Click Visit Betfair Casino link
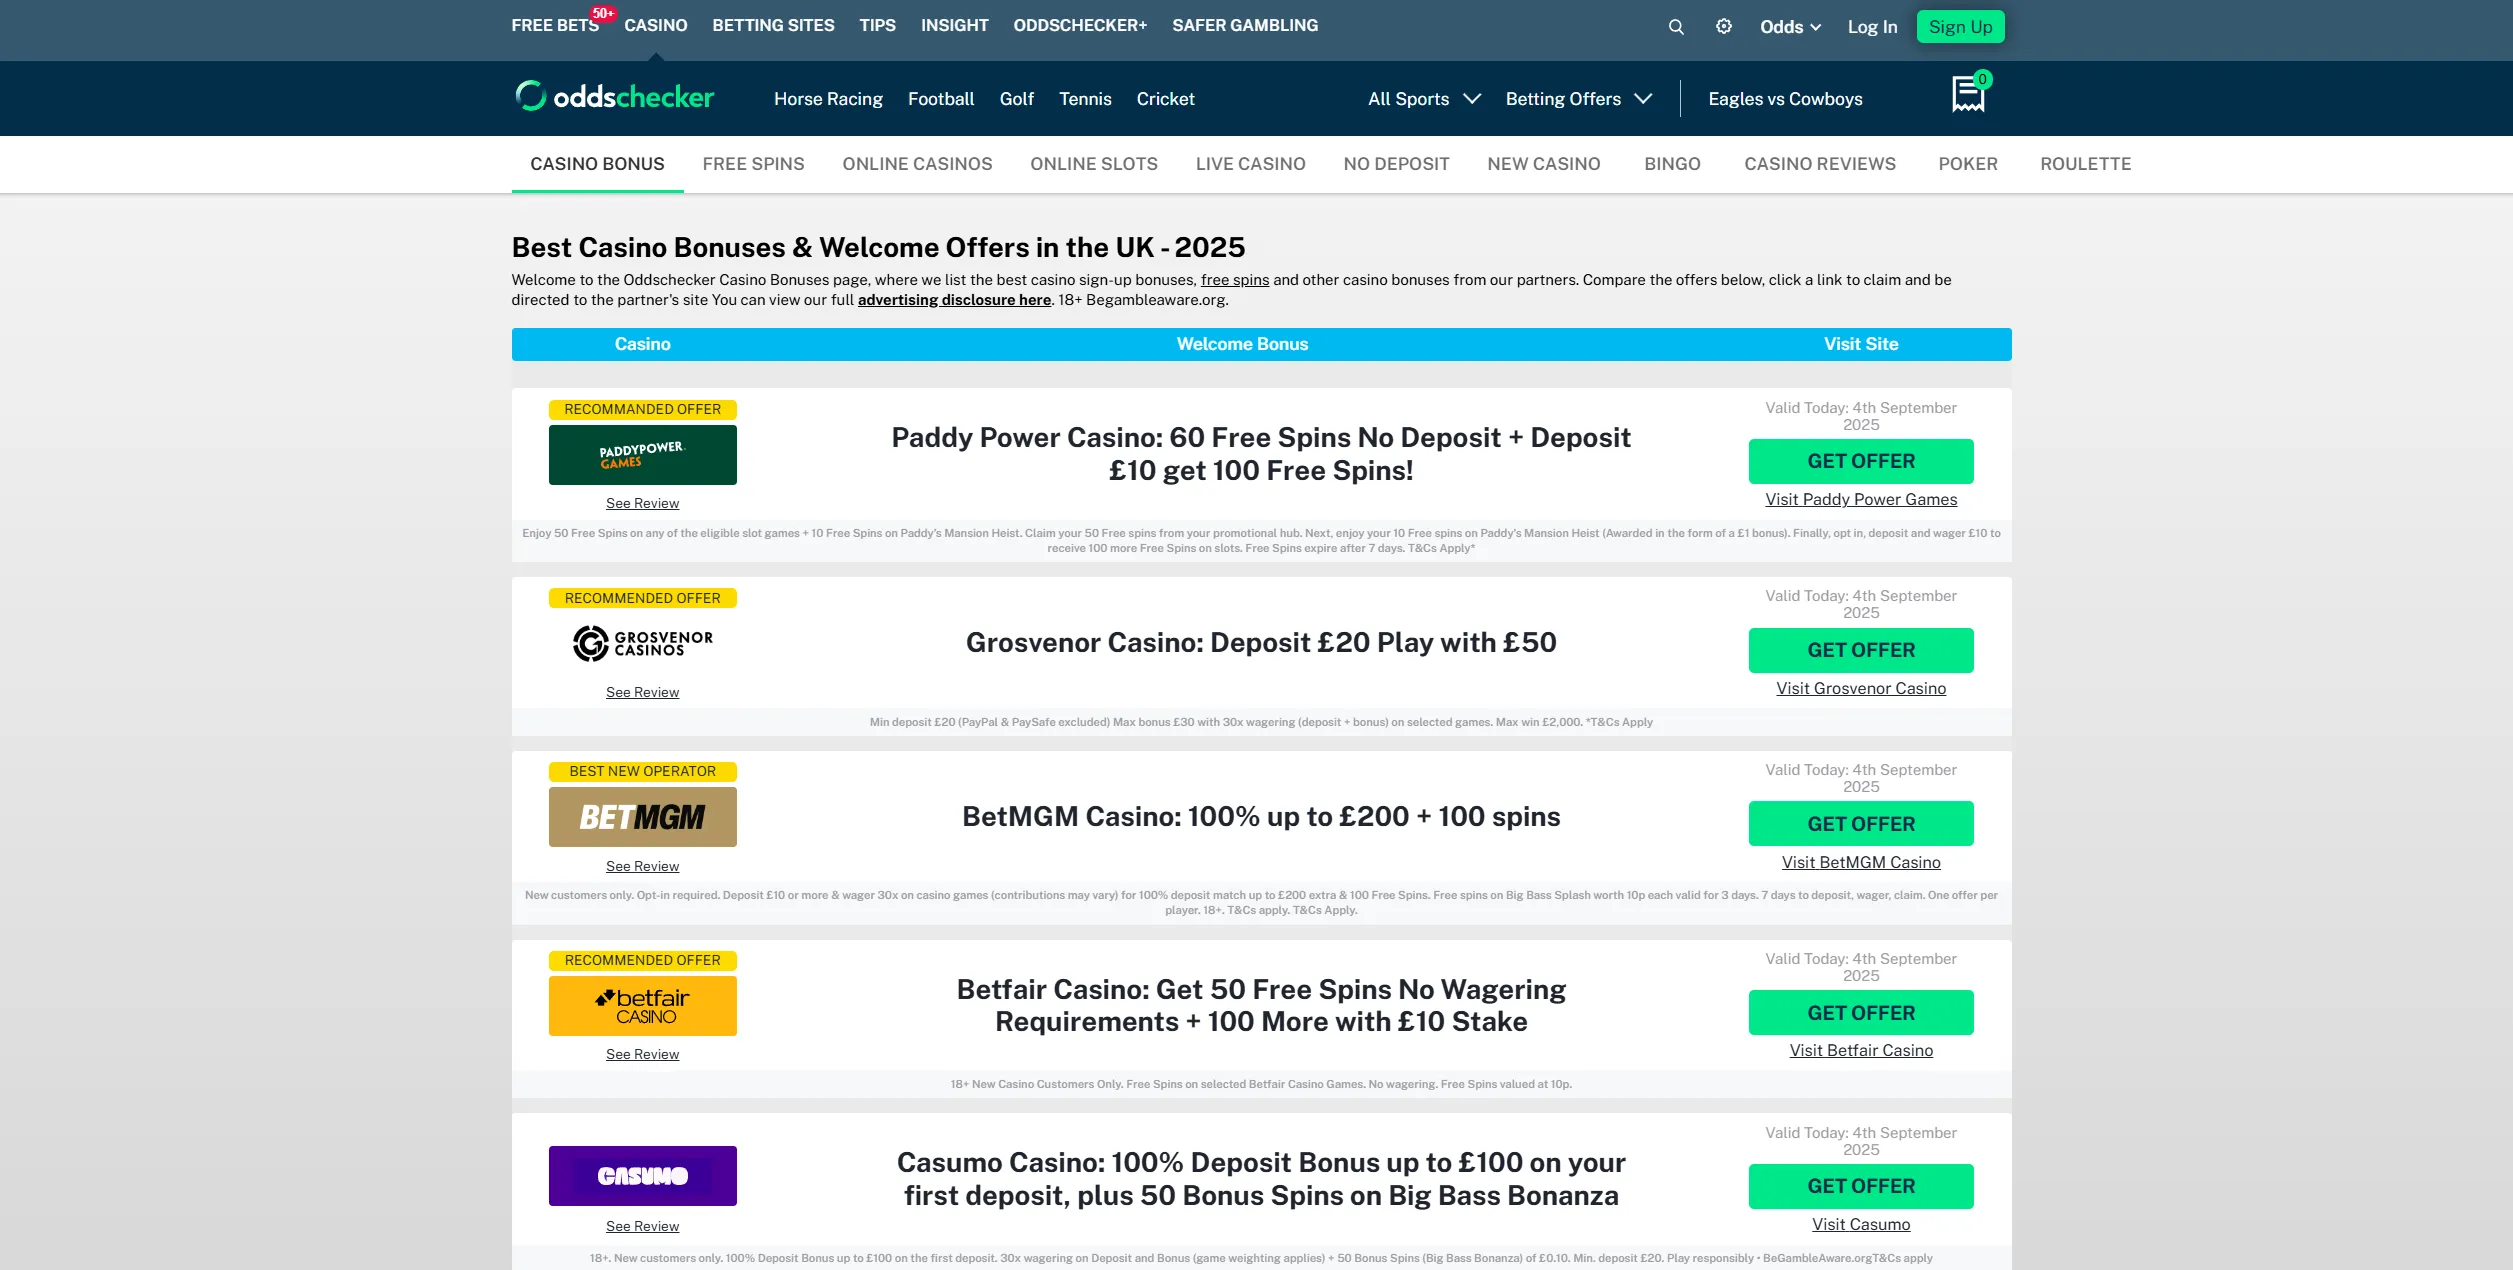 point(1861,1050)
